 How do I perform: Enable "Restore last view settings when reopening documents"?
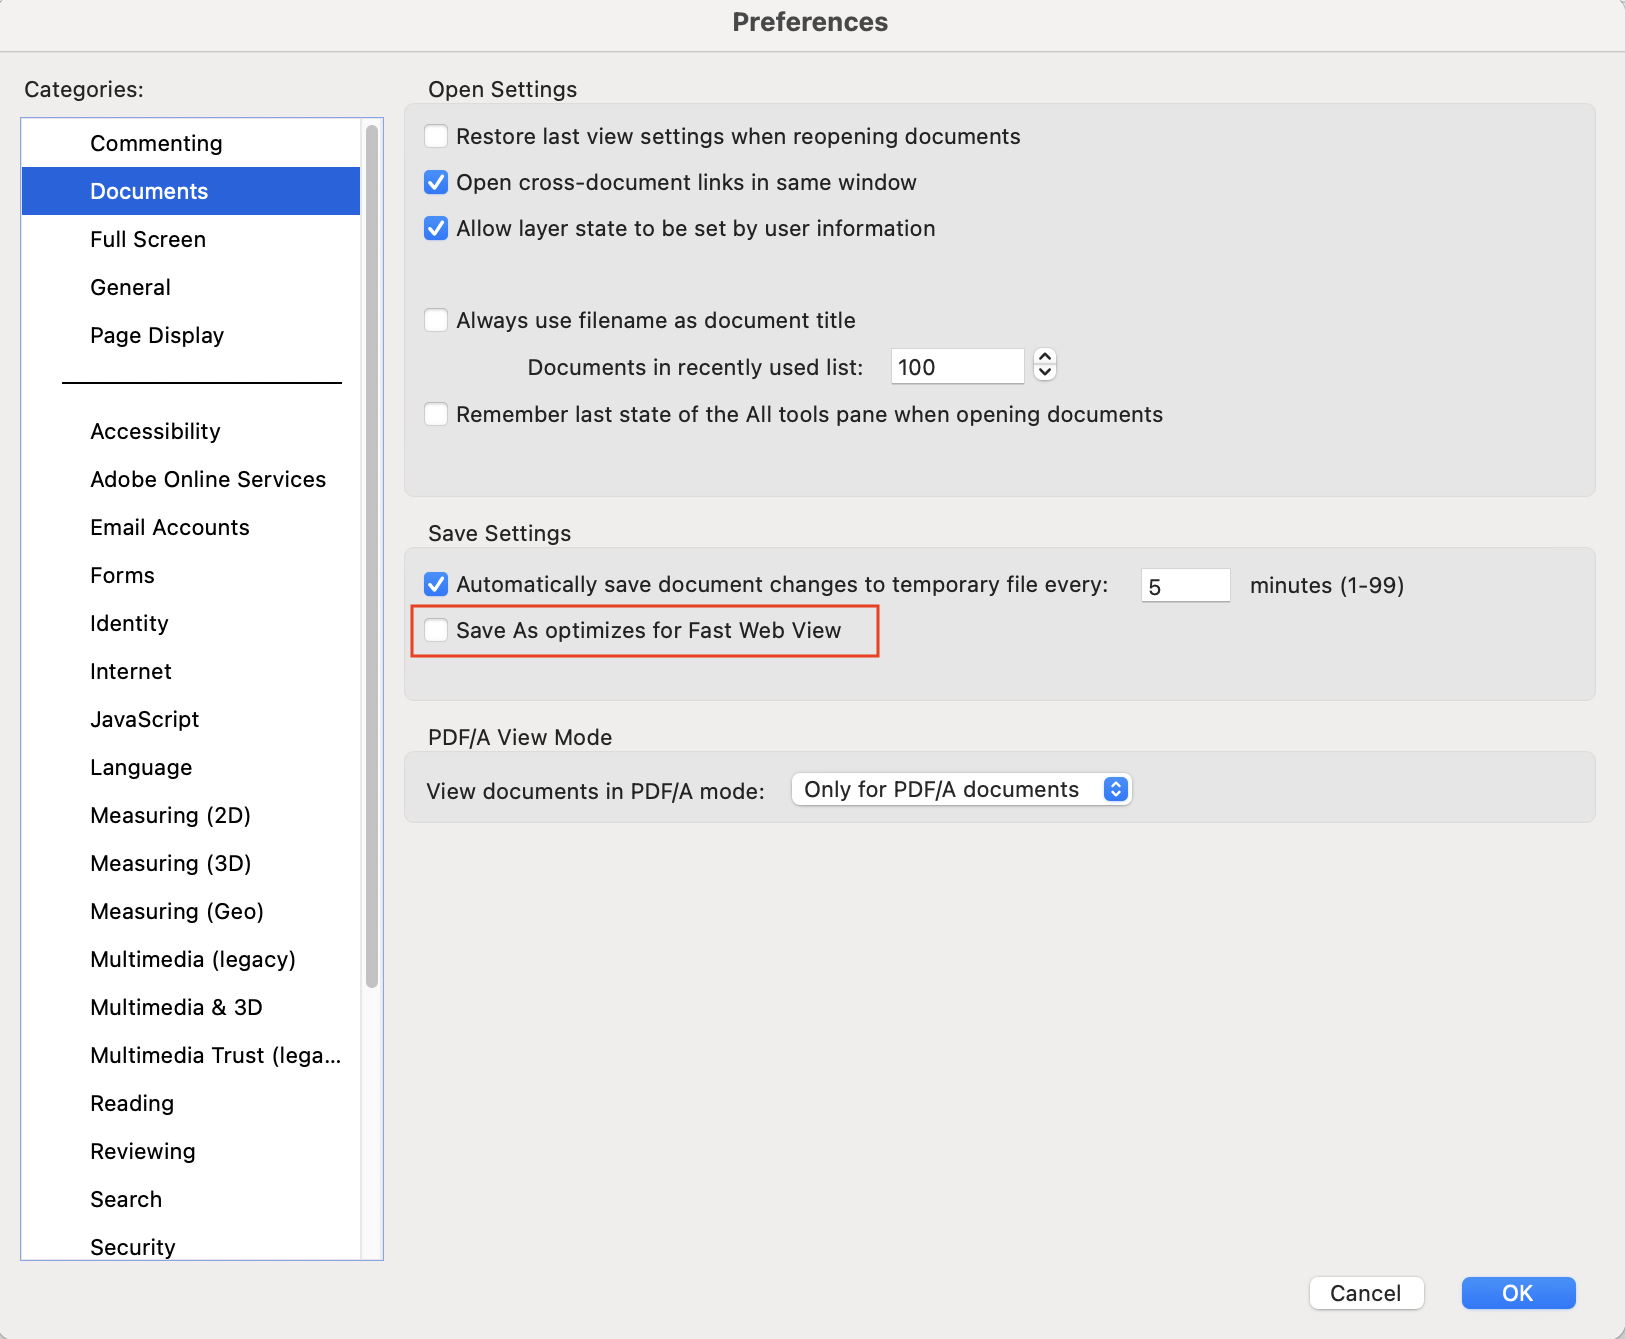[436, 136]
